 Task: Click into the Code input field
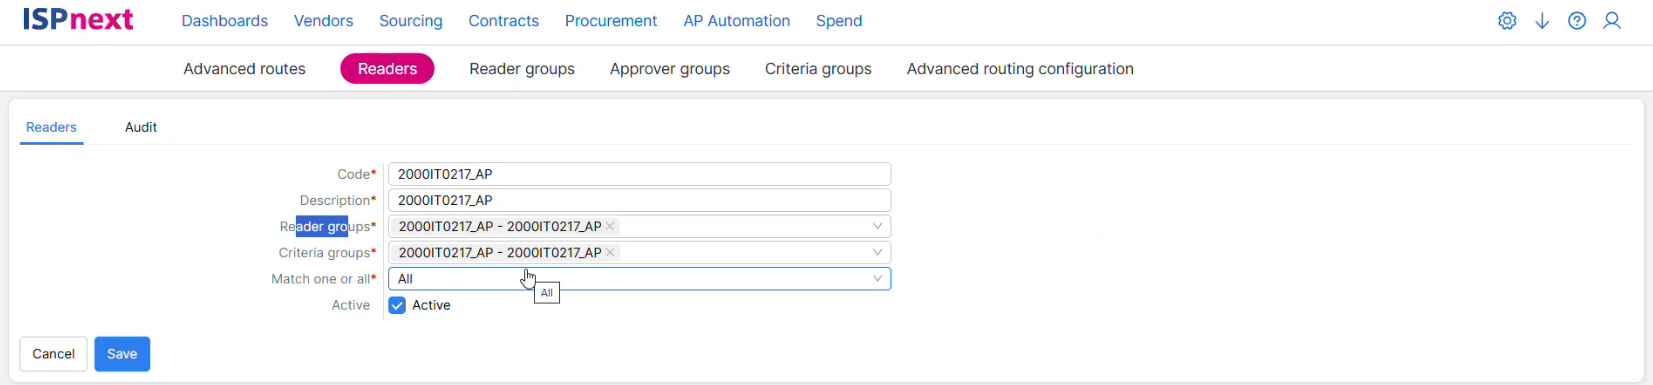coord(639,174)
